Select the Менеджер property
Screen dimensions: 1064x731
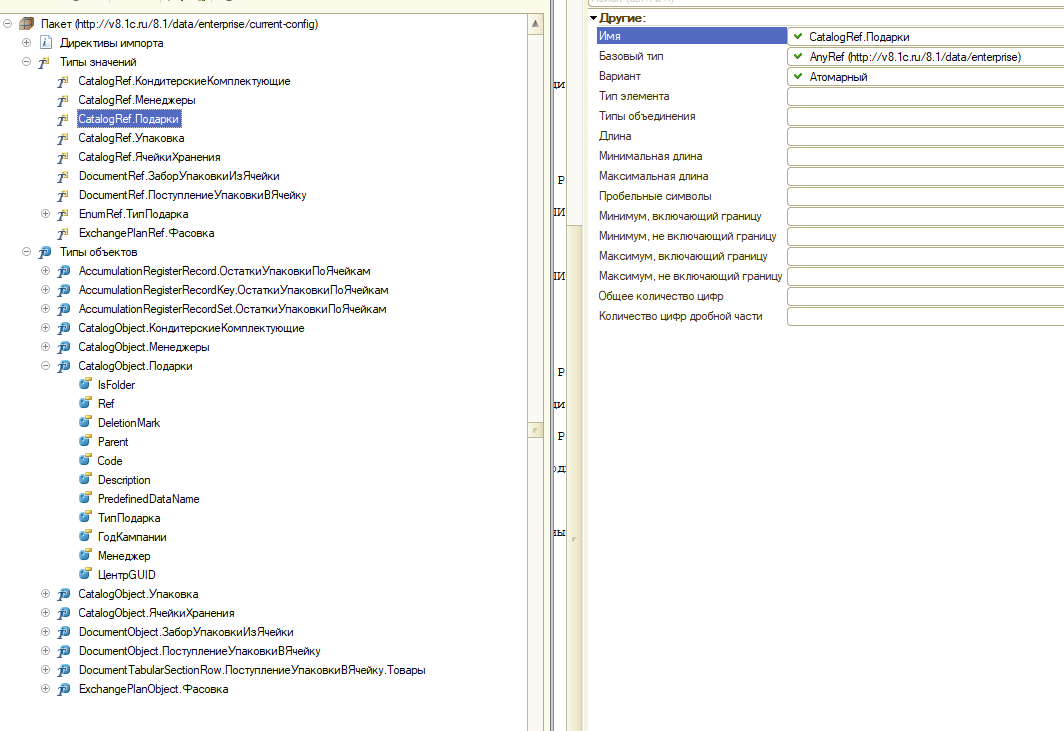124,556
